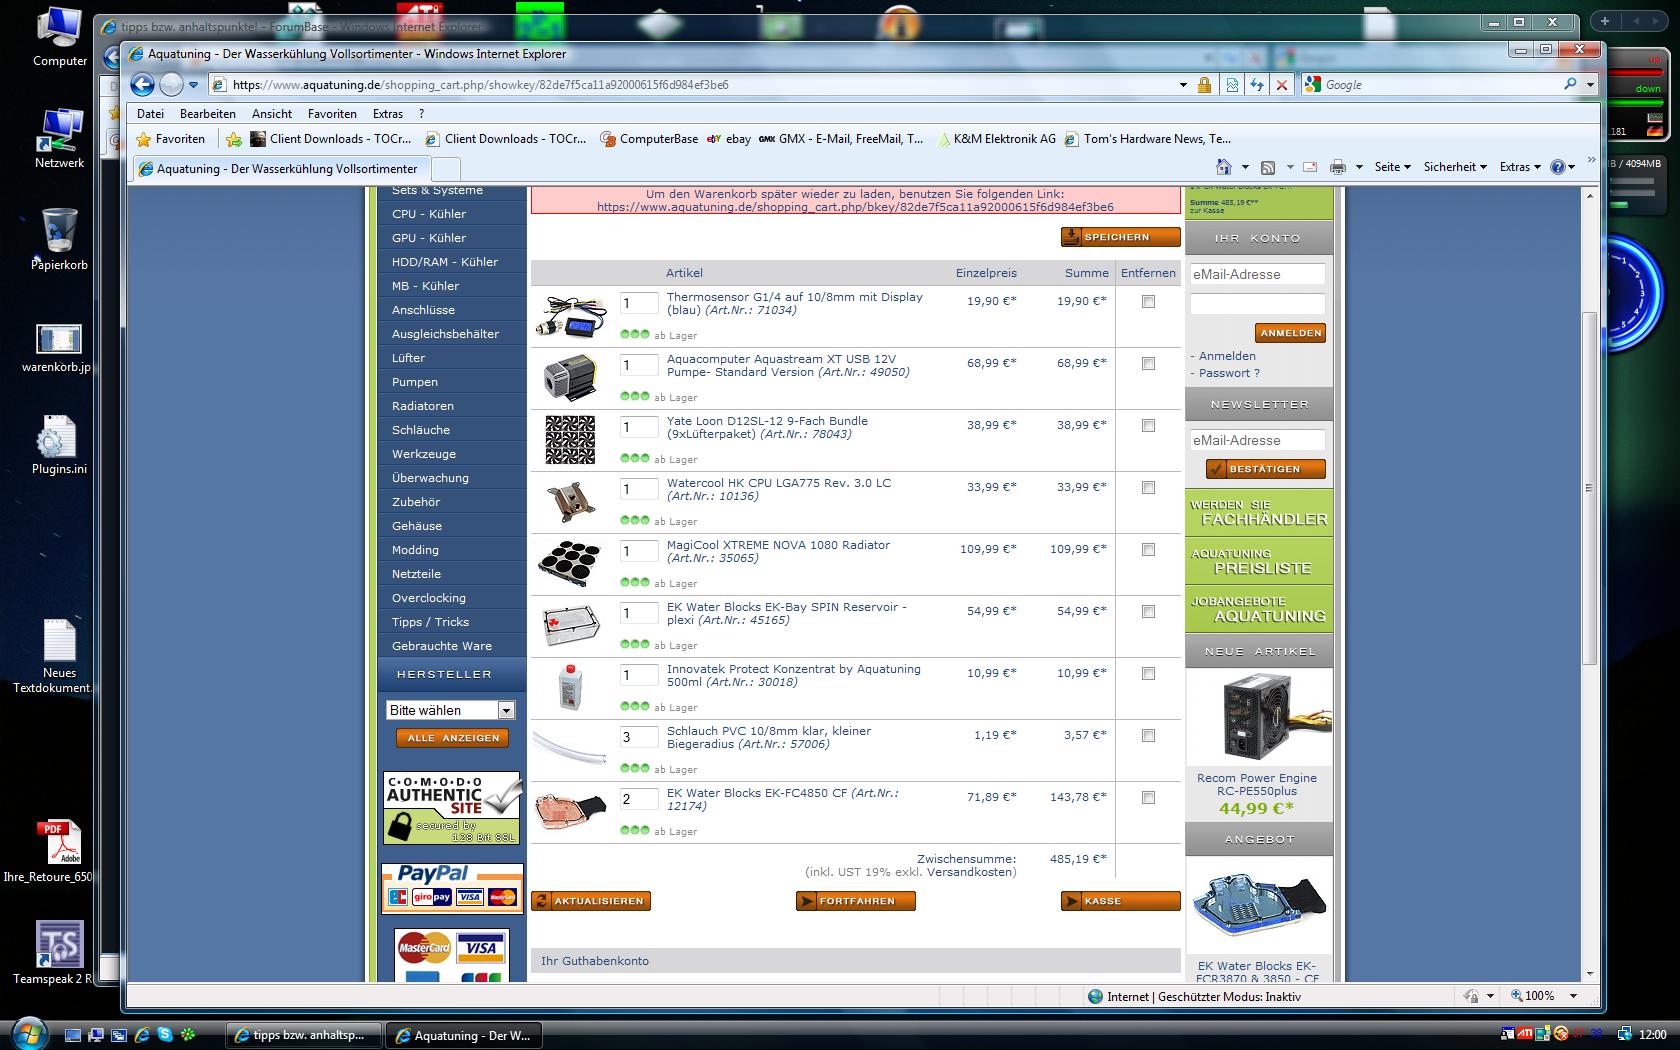Click the Refresh page icon

[x=1256, y=85]
